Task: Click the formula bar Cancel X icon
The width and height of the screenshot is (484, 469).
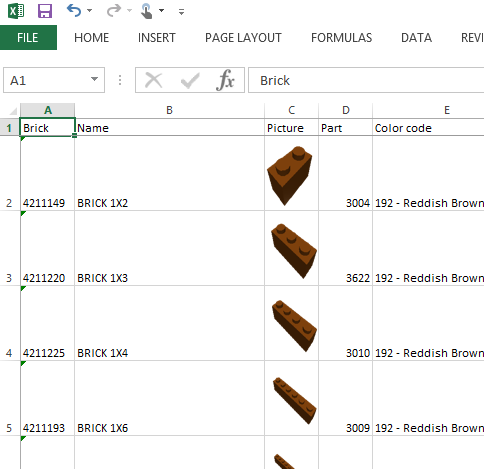Action: tap(154, 80)
